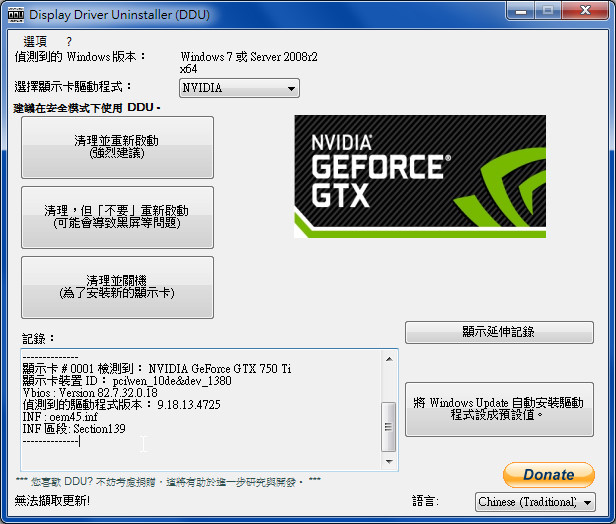The width and height of the screenshot is (616, 524).
Task: Click the DDU icon in title bar
Action: click(x=16, y=15)
